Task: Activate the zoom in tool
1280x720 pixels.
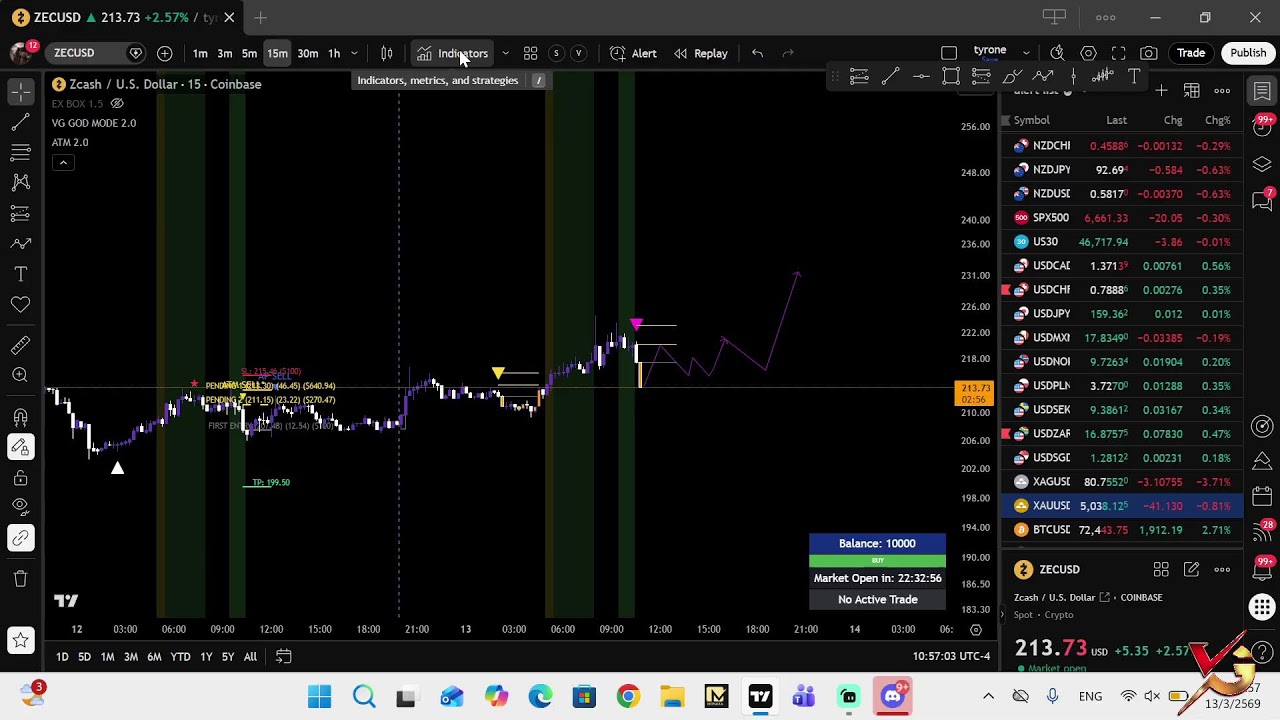Action: tap(20, 375)
